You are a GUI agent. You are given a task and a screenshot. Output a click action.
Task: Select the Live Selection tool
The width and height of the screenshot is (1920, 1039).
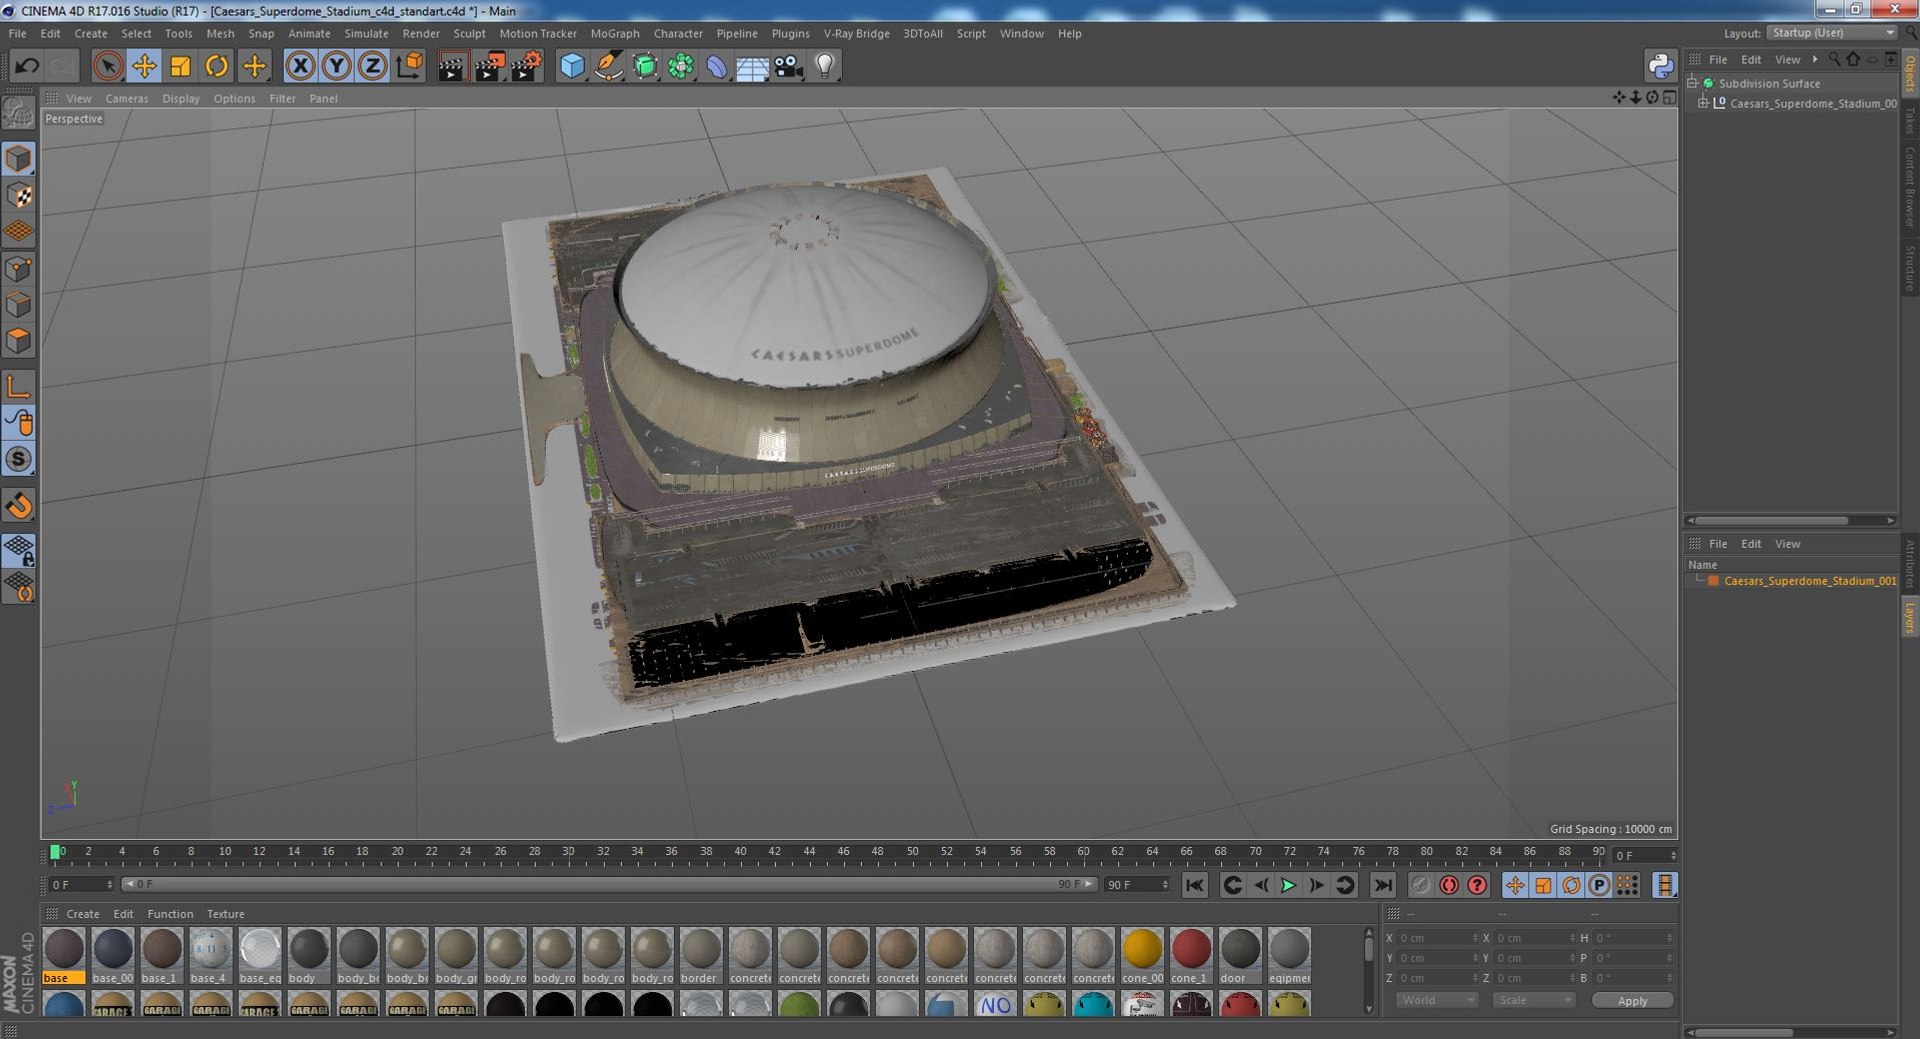(108, 66)
